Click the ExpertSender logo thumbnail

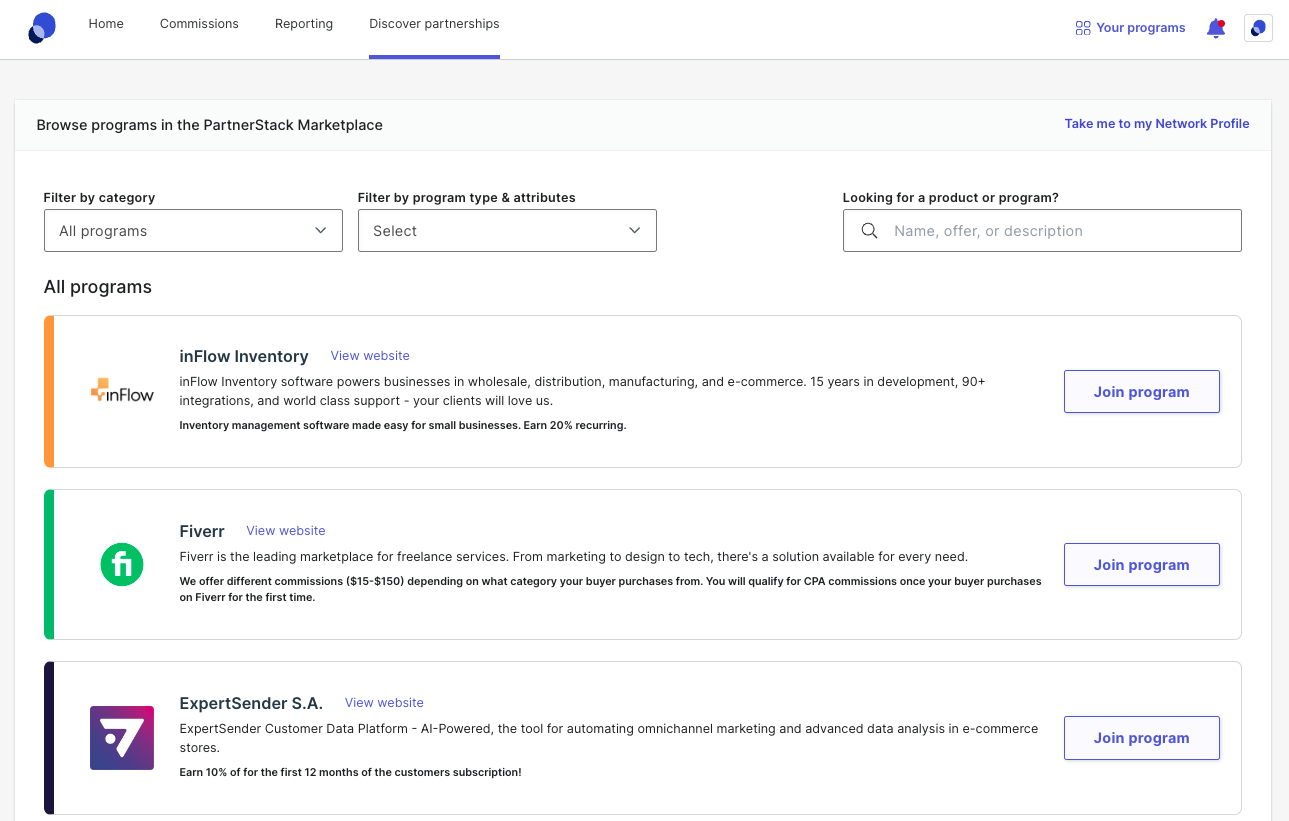(x=122, y=738)
